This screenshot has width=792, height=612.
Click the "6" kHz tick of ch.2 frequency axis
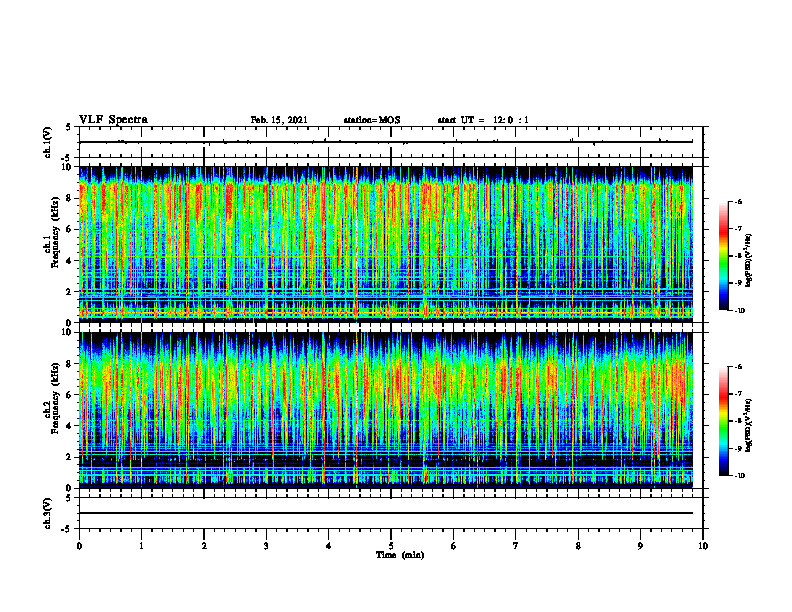click(x=69, y=395)
